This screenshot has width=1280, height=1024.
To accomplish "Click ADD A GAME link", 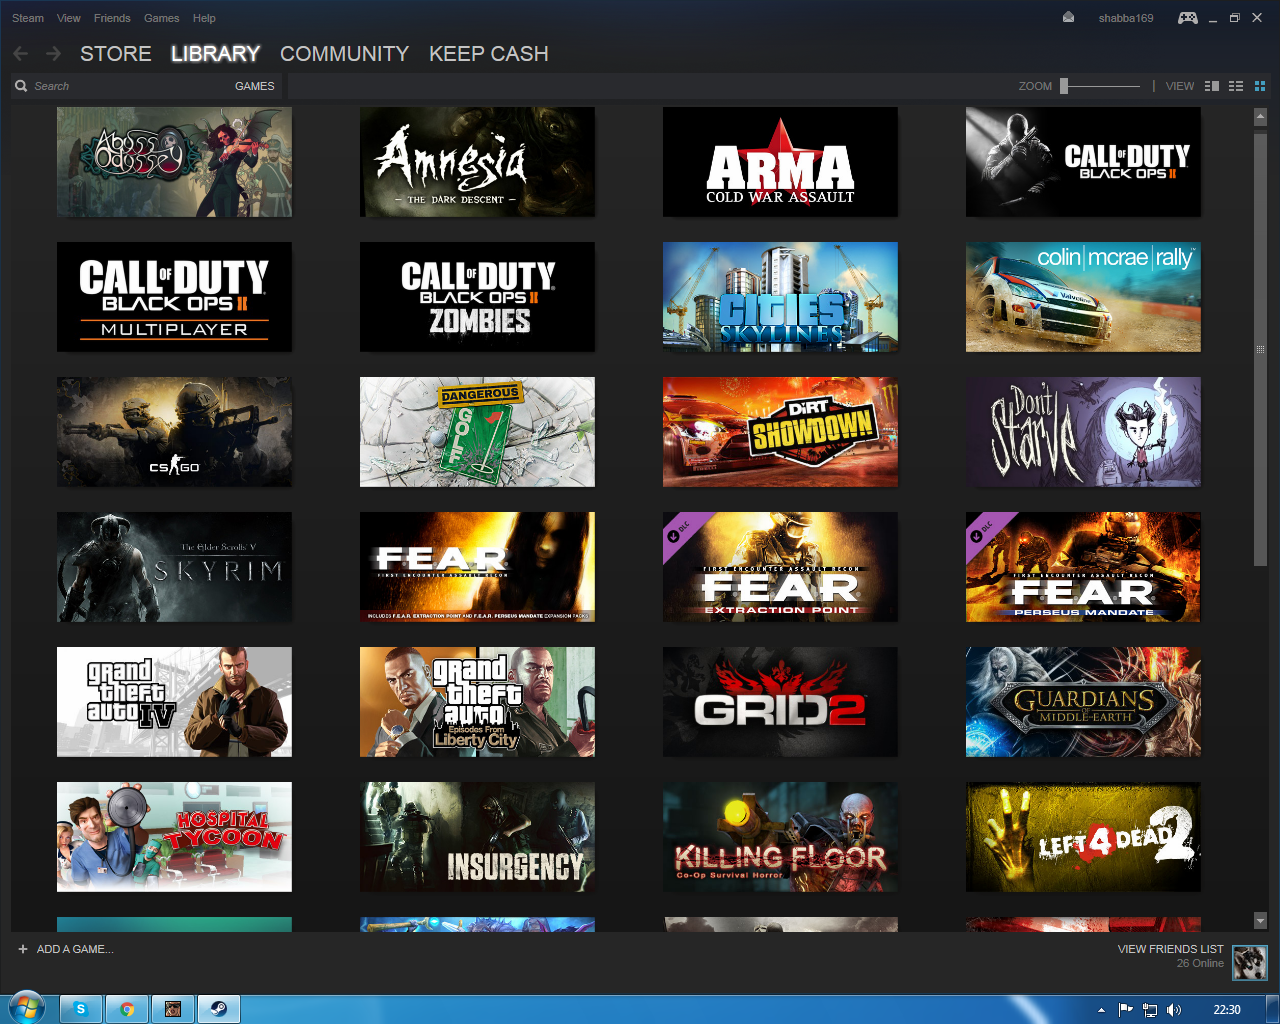I will pyautogui.click(x=75, y=949).
